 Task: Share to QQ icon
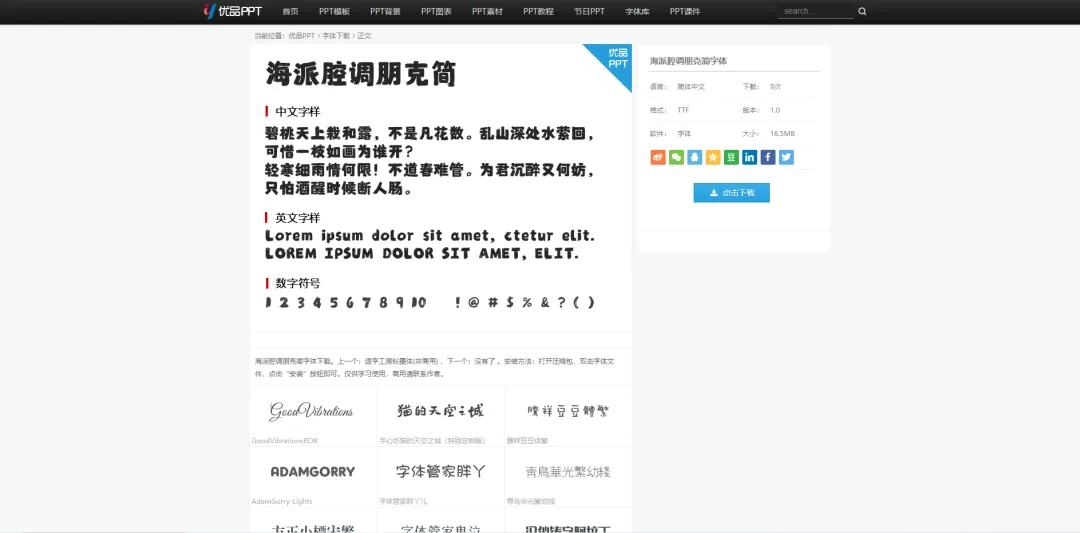click(694, 157)
